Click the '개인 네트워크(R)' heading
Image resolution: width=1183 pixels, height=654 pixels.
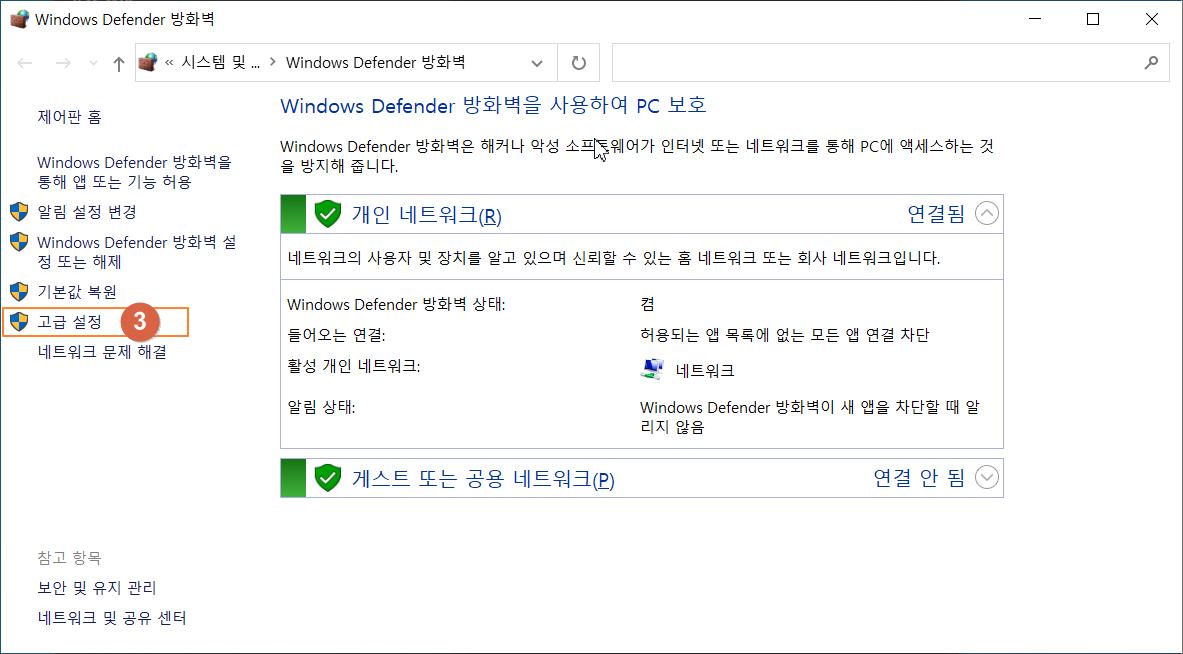point(426,215)
